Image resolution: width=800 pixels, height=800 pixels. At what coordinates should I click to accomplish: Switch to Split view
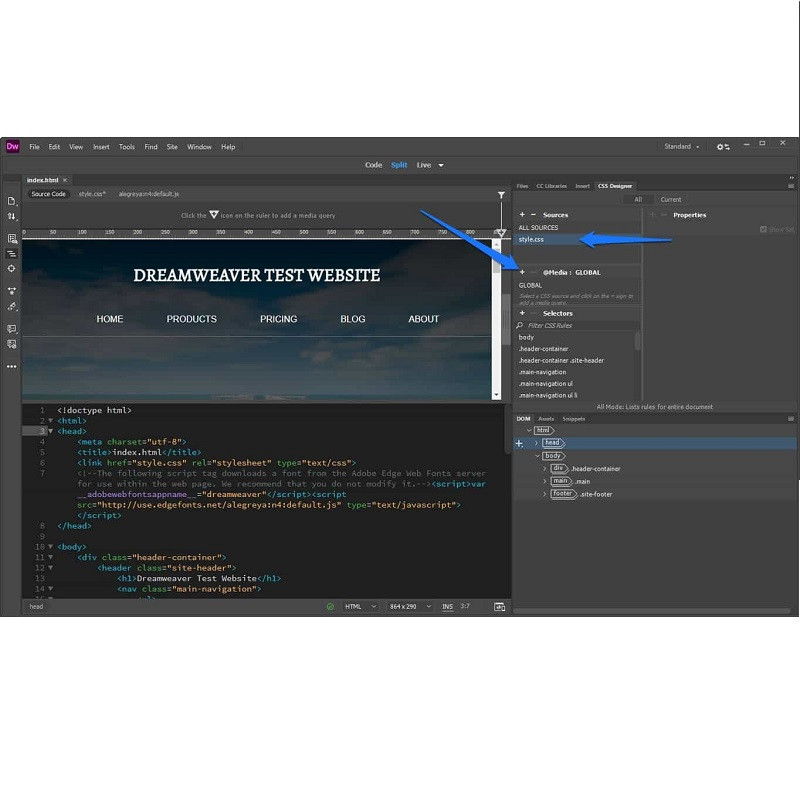tap(399, 165)
